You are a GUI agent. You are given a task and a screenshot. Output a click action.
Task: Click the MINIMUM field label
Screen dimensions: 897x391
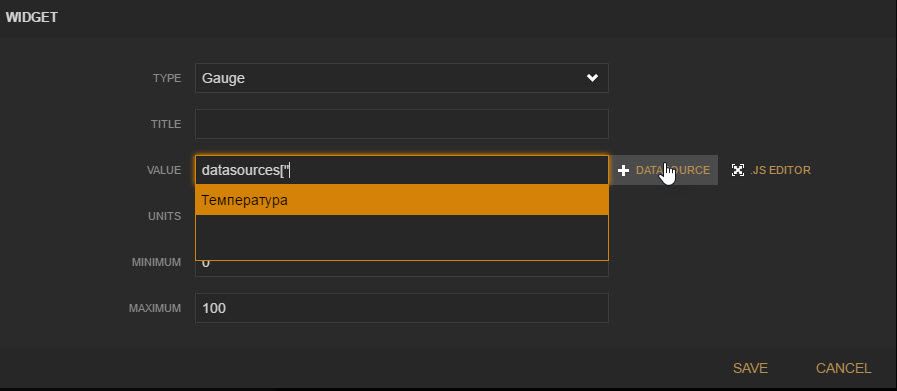click(x=156, y=262)
